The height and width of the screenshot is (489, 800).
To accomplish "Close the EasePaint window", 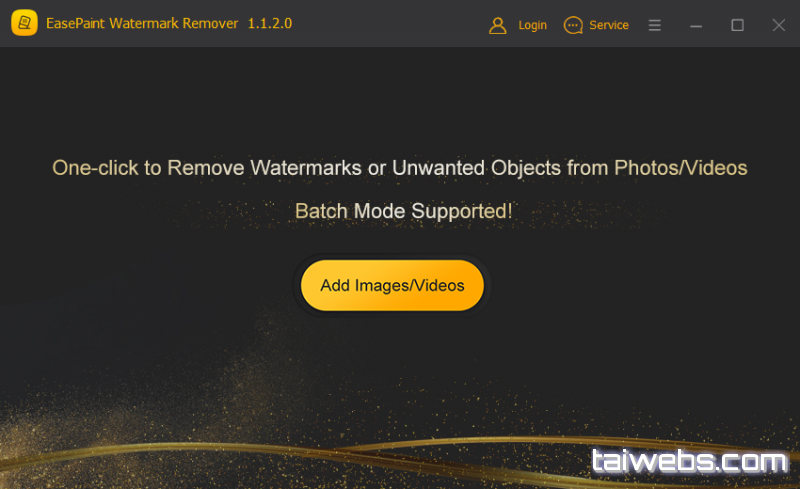I will coord(779,25).
